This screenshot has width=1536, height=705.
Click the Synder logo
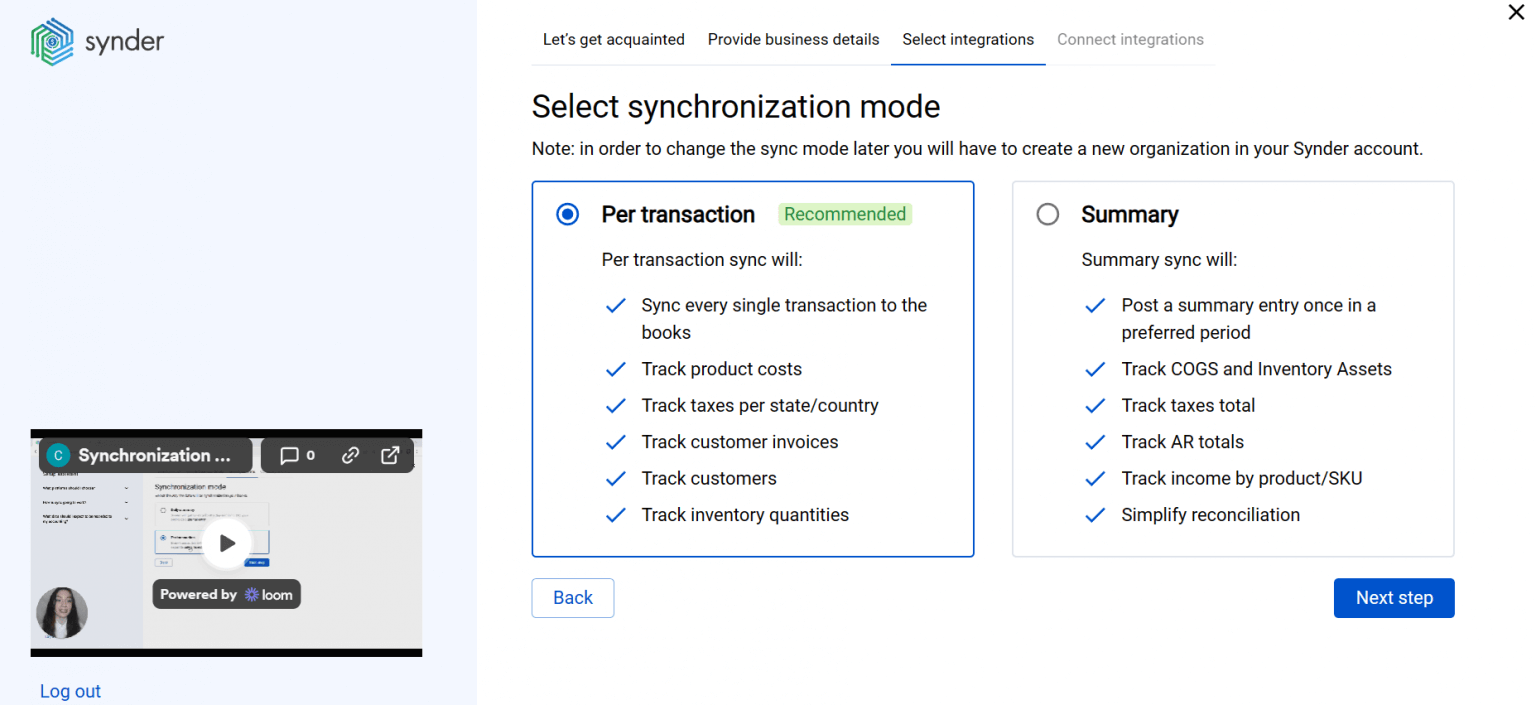coord(97,40)
